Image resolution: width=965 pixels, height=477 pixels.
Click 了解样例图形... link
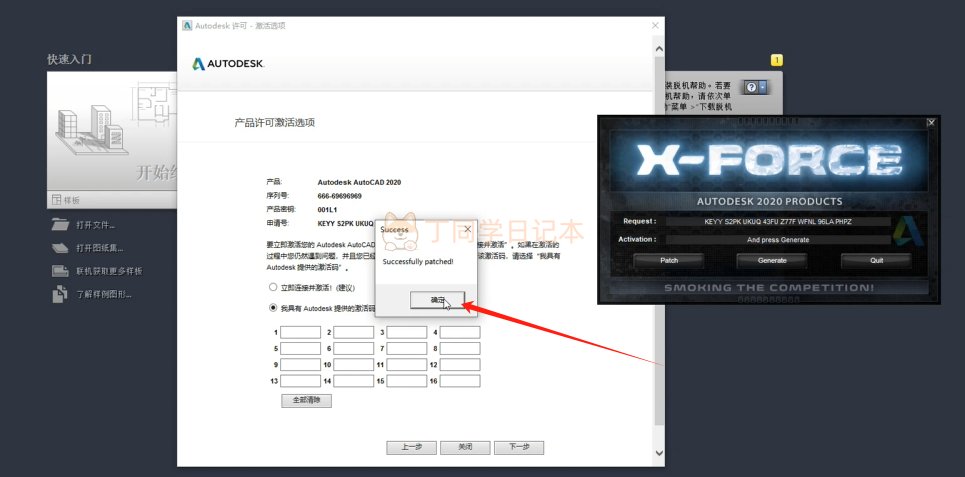click(104, 294)
